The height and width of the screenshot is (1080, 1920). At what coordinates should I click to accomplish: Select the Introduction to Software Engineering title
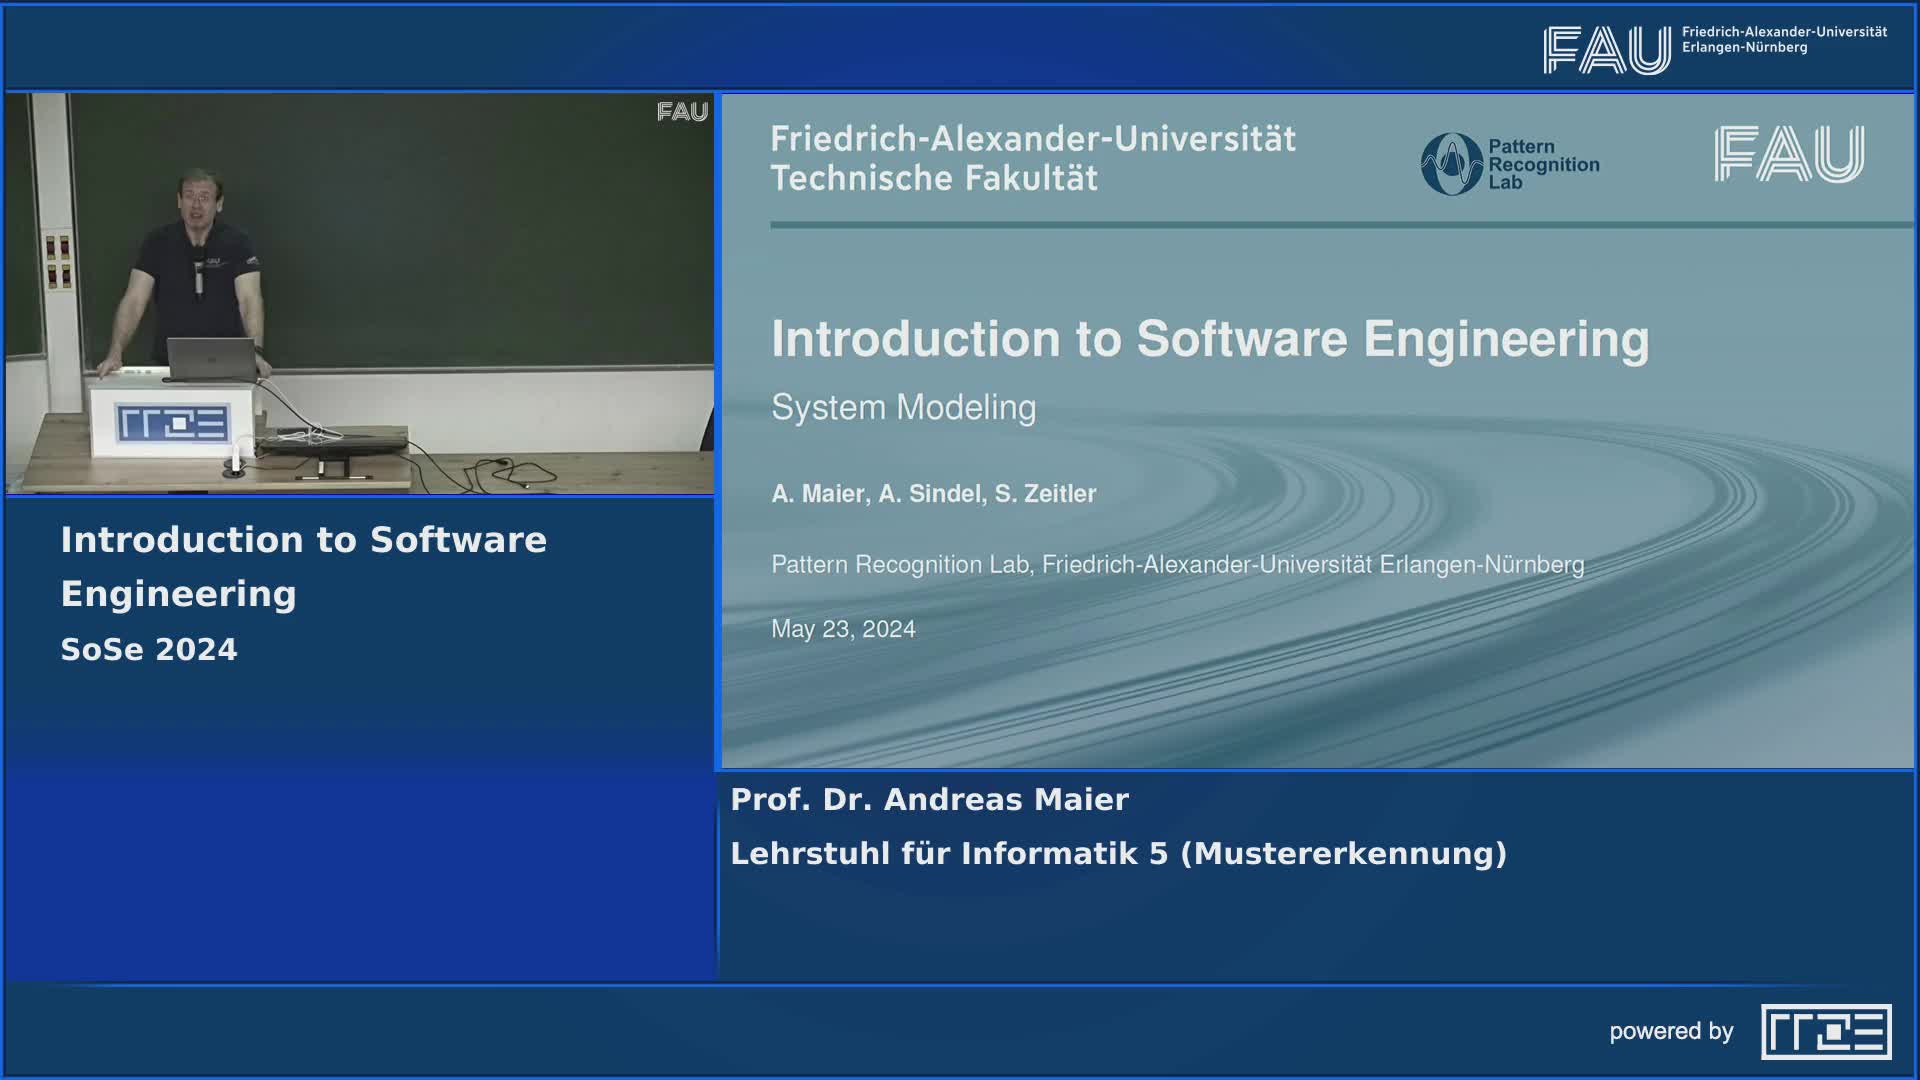[x=1210, y=338]
